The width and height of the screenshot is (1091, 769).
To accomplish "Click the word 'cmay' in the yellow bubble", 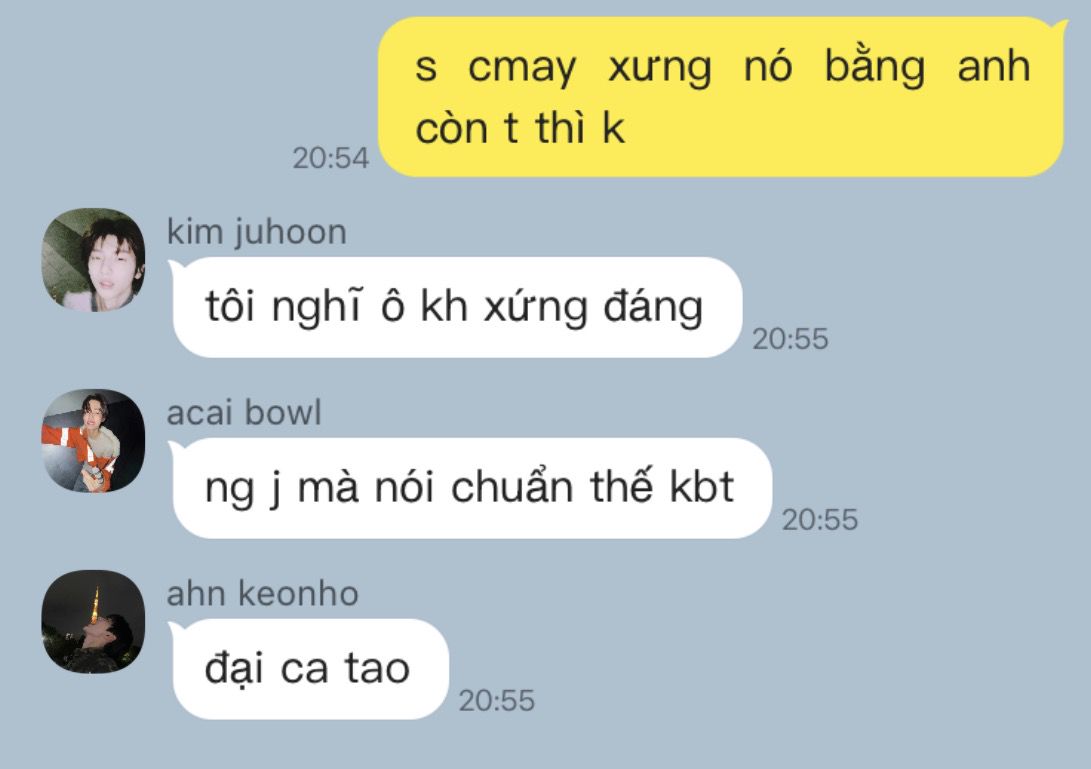I will coord(522,68).
